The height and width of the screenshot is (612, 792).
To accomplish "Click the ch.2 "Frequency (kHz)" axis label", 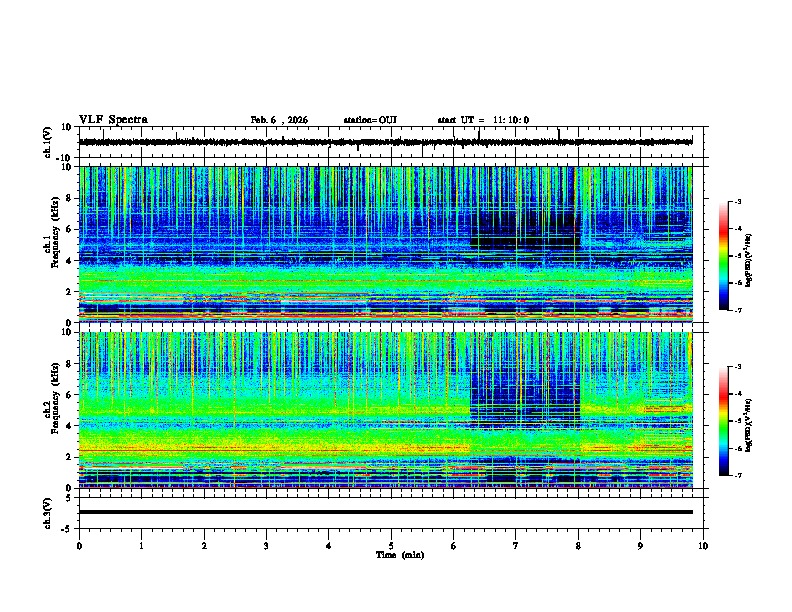I will point(55,398).
